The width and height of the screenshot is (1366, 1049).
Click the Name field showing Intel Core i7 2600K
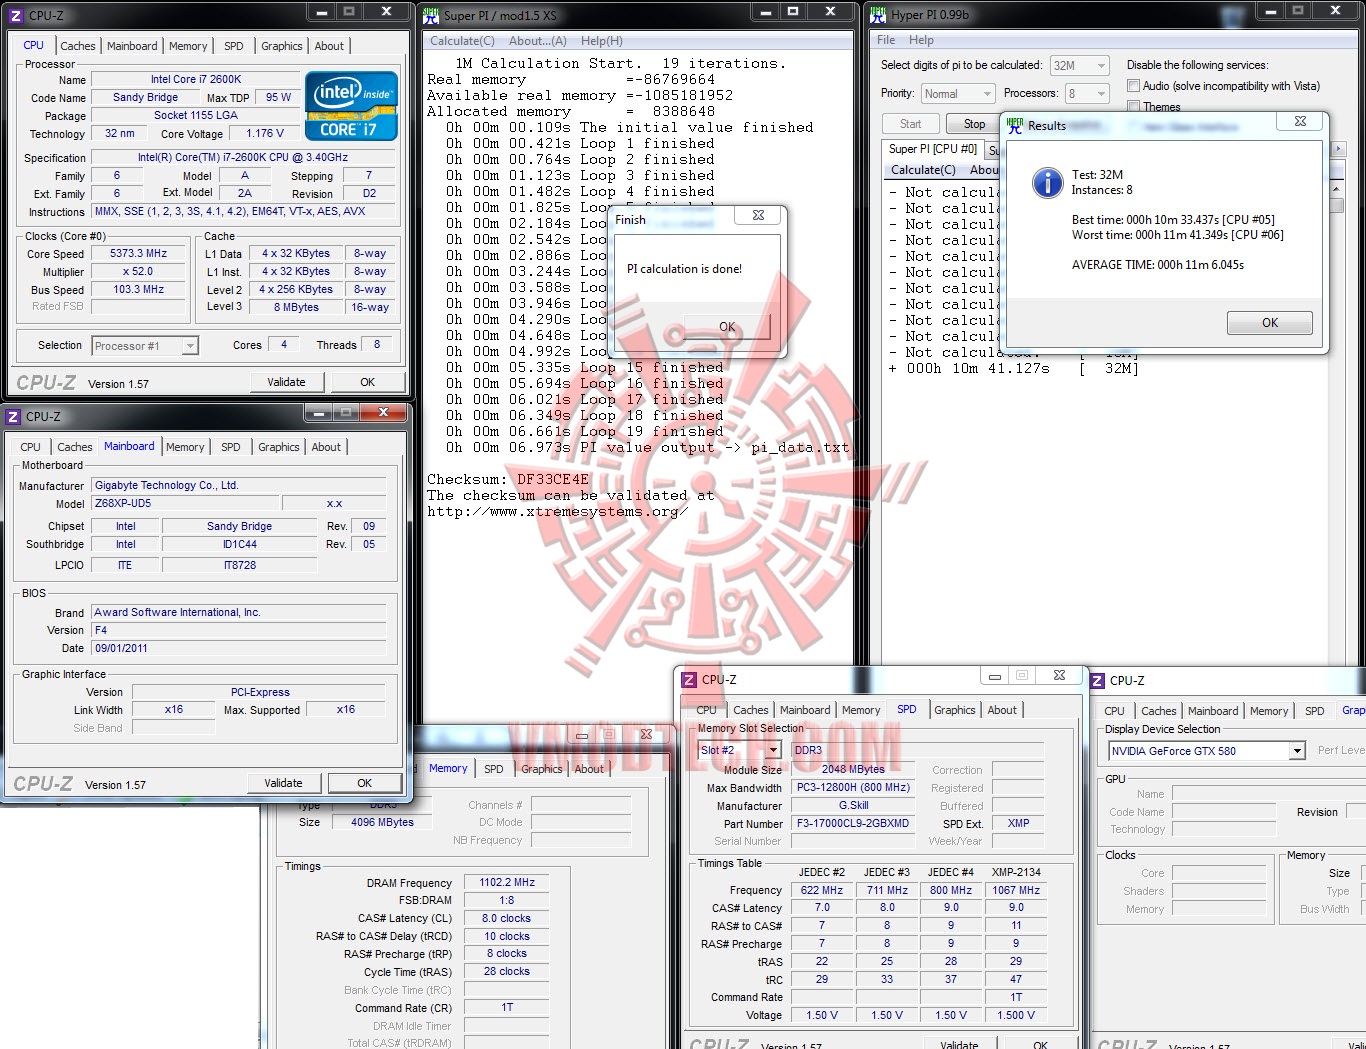tap(196, 80)
